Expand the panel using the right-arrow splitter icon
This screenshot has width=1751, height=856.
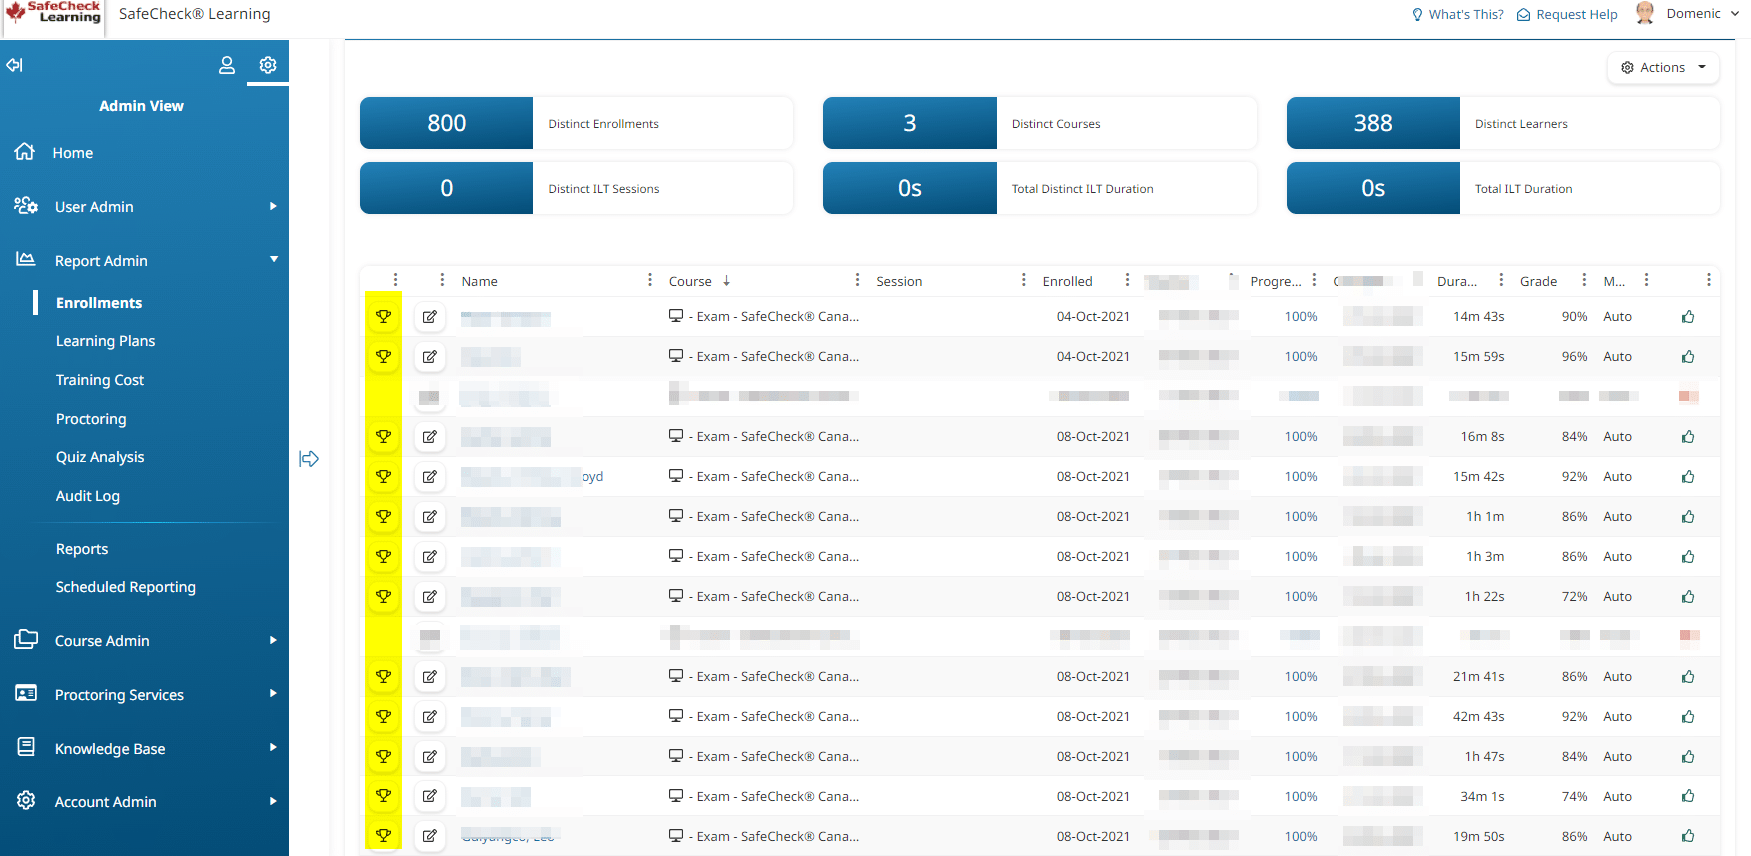(309, 459)
